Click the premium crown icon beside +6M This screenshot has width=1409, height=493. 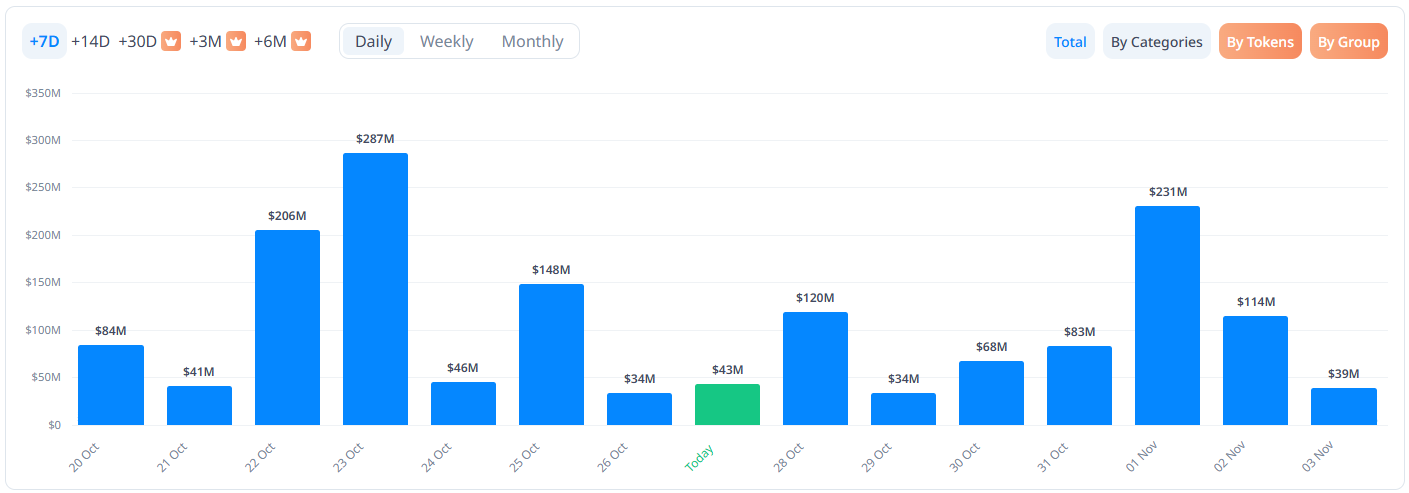[x=301, y=42]
